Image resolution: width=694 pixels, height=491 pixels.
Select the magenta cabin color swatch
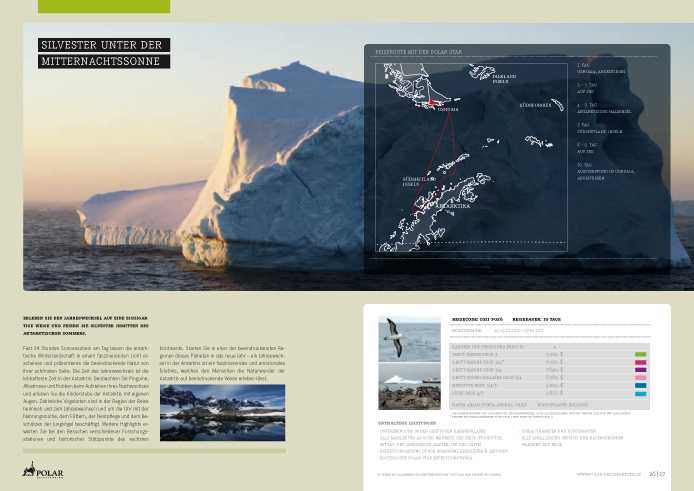point(640,363)
